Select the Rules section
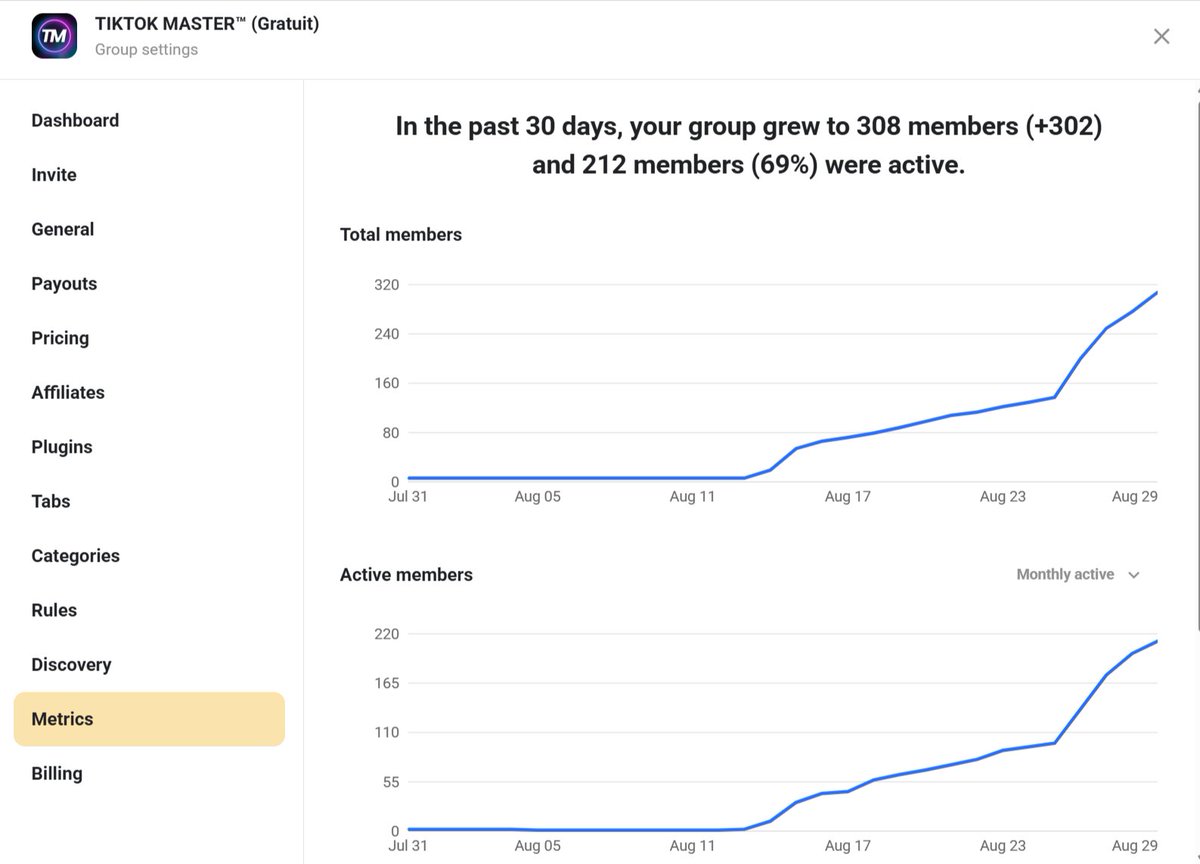The height and width of the screenshot is (864, 1200). (52, 610)
